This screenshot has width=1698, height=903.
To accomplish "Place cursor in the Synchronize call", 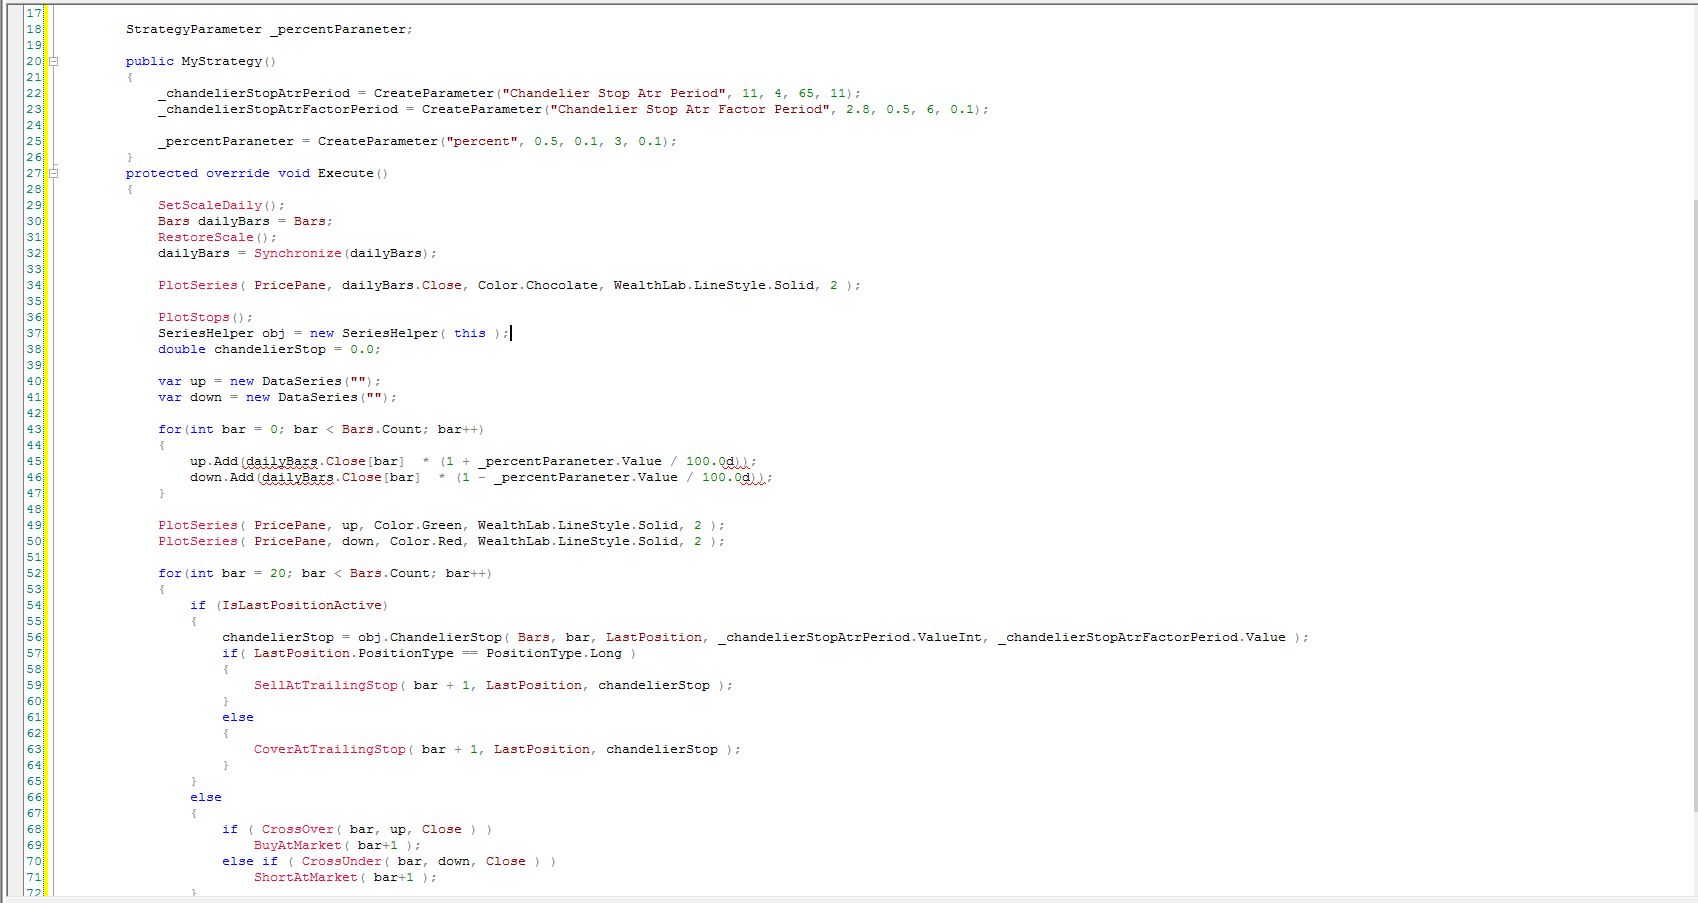I will coord(297,253).
